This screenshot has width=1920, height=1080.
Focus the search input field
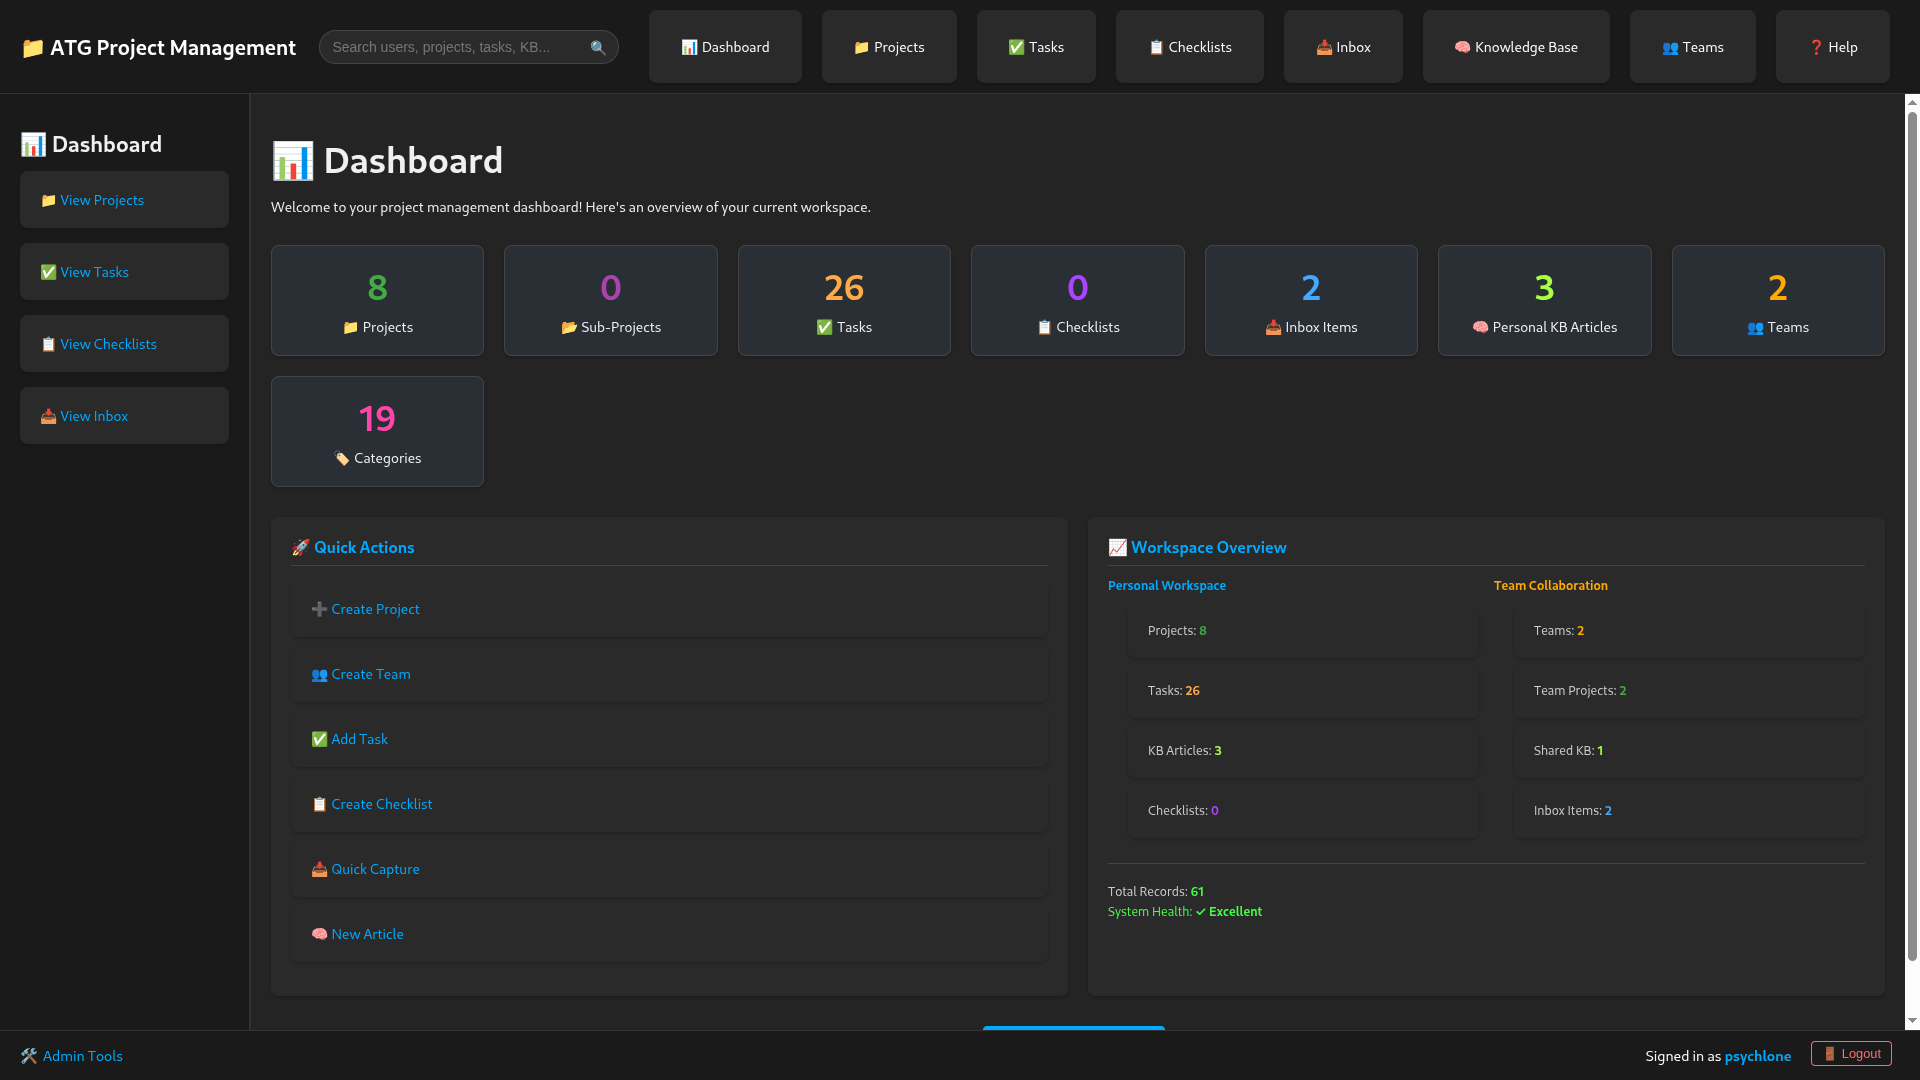point(455,47)
